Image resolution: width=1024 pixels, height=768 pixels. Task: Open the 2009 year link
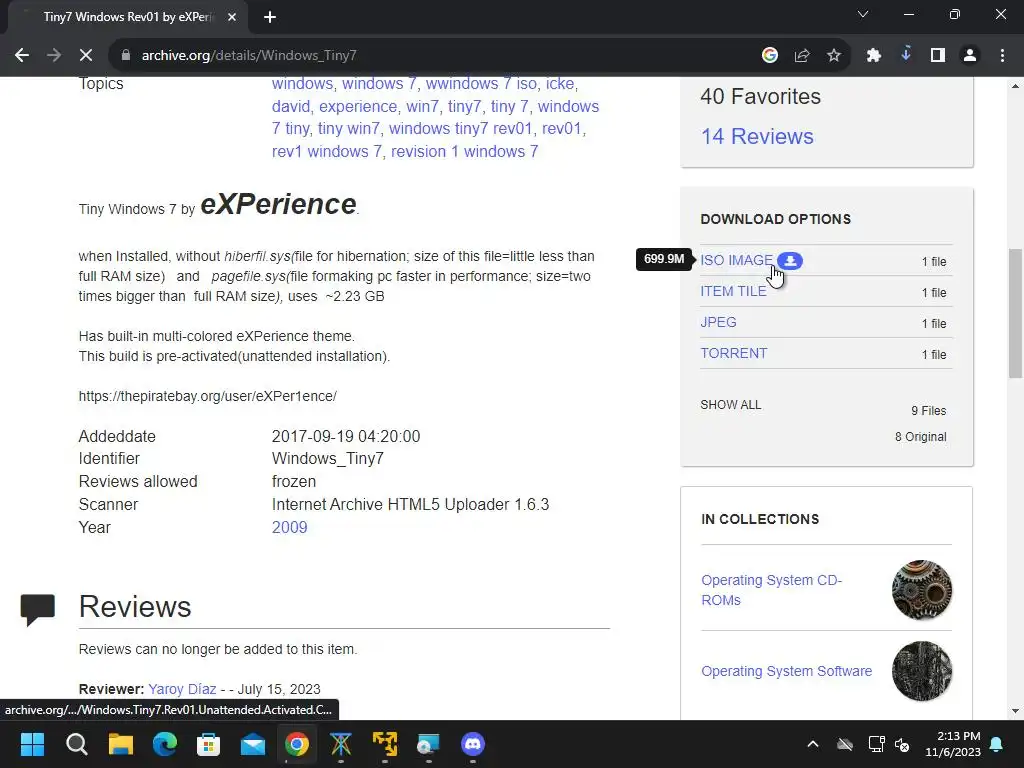click(289, 528)
